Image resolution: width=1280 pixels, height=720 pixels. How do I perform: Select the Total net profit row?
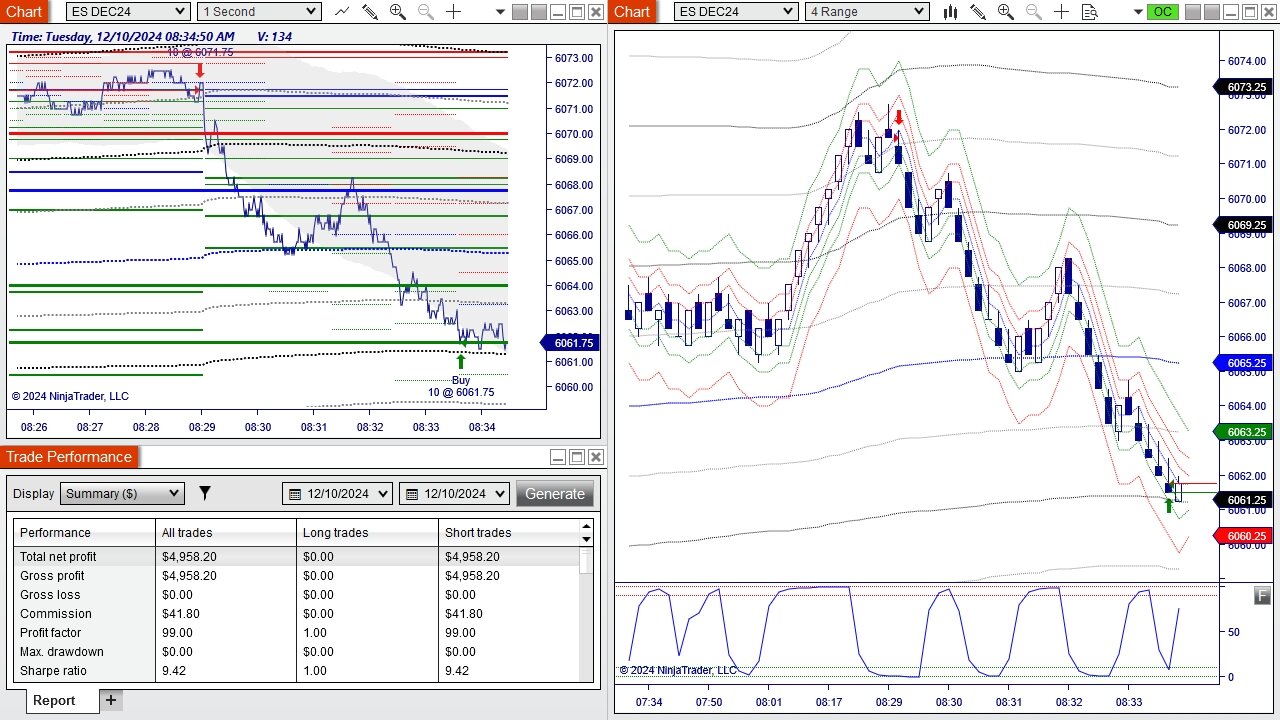tap(297, 557)
